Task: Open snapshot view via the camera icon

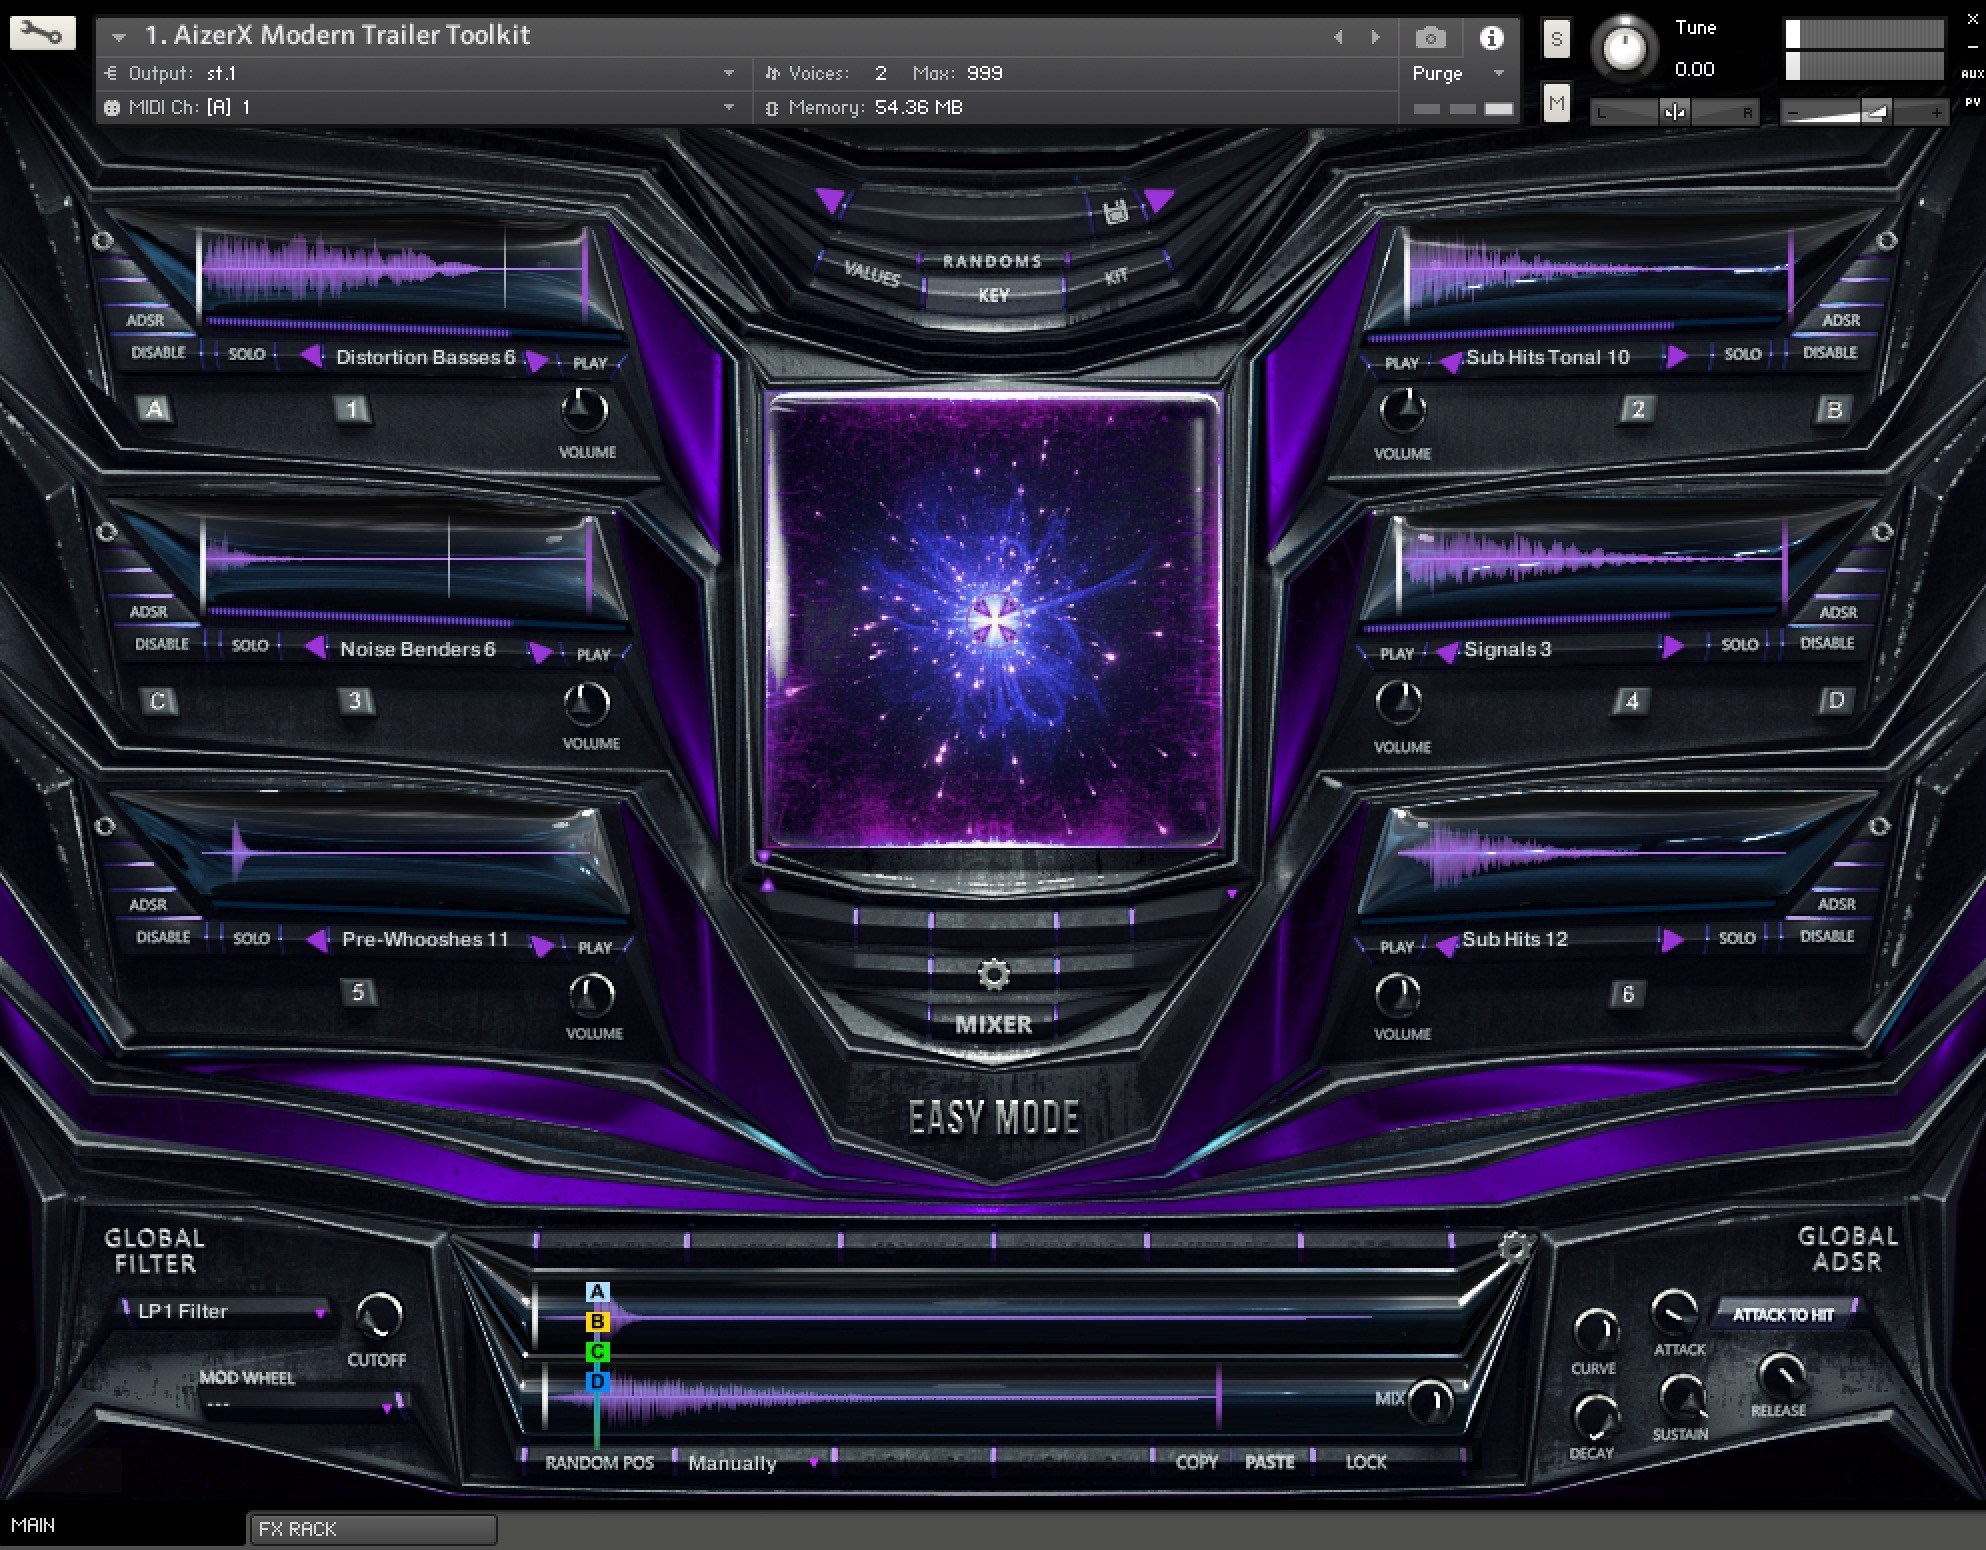Action: [x=1430, y=36]
